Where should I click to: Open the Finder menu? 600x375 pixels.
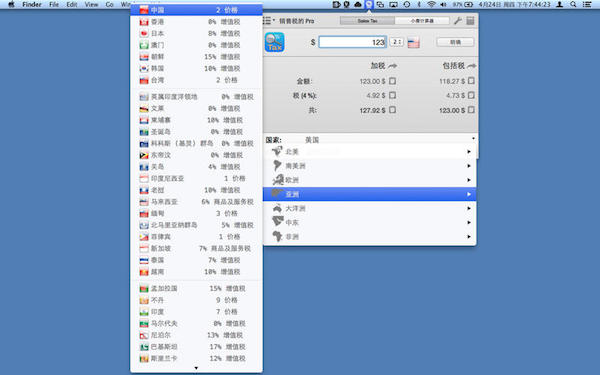point(32,5)
